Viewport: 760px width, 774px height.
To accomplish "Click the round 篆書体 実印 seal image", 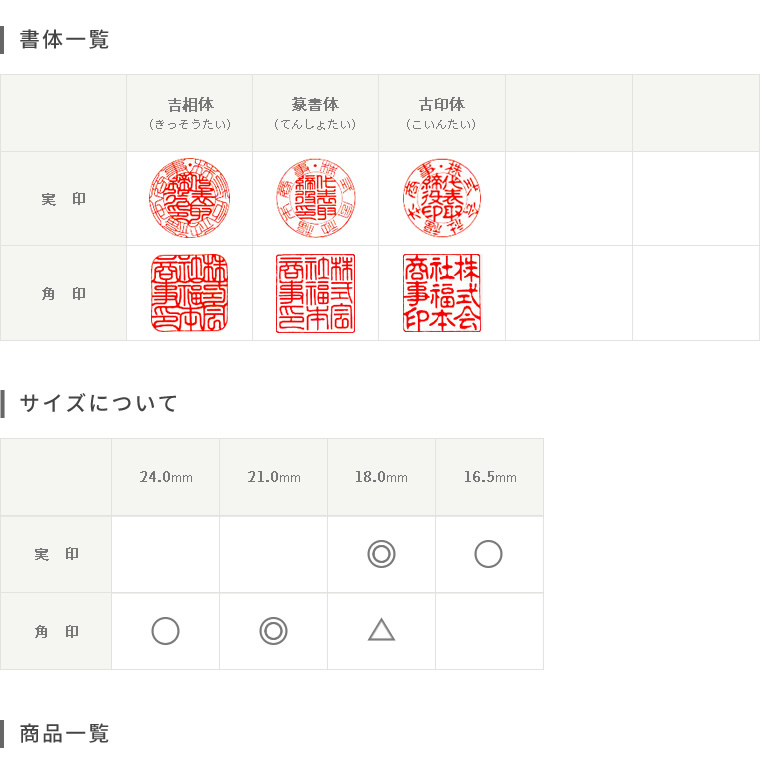I will [316, 198].
